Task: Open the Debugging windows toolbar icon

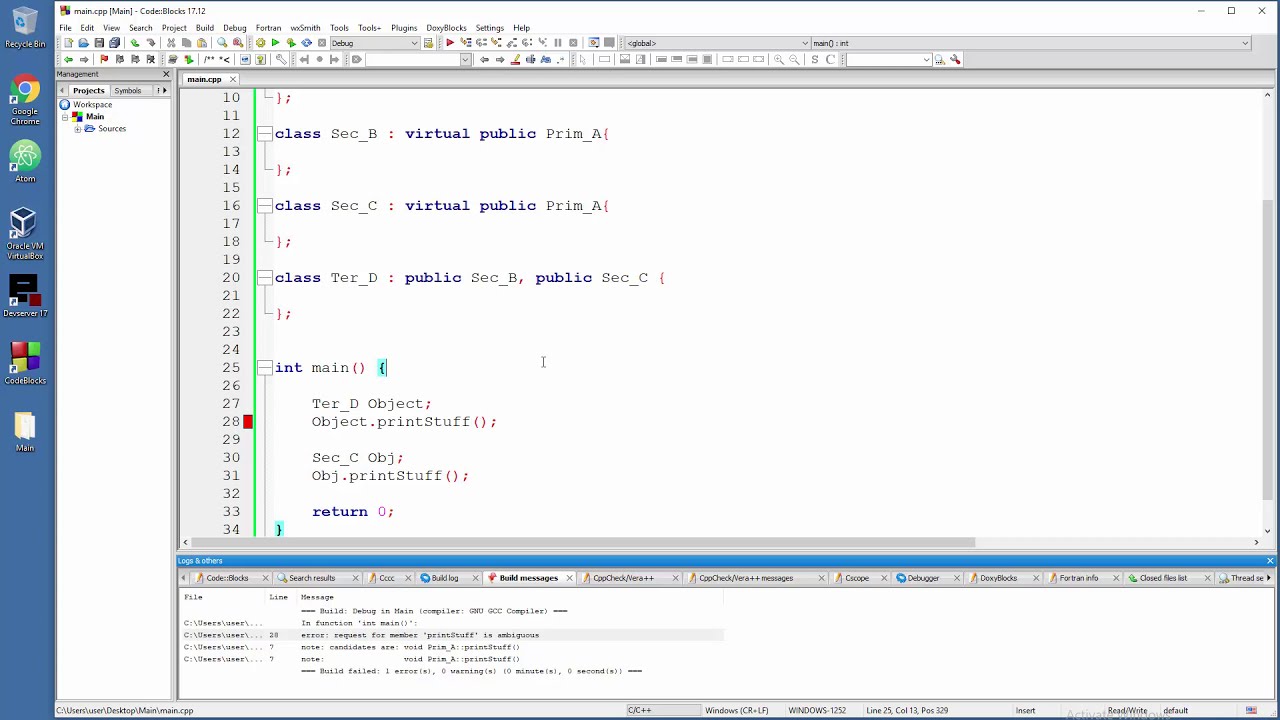Action: click(x=593, y=43)
